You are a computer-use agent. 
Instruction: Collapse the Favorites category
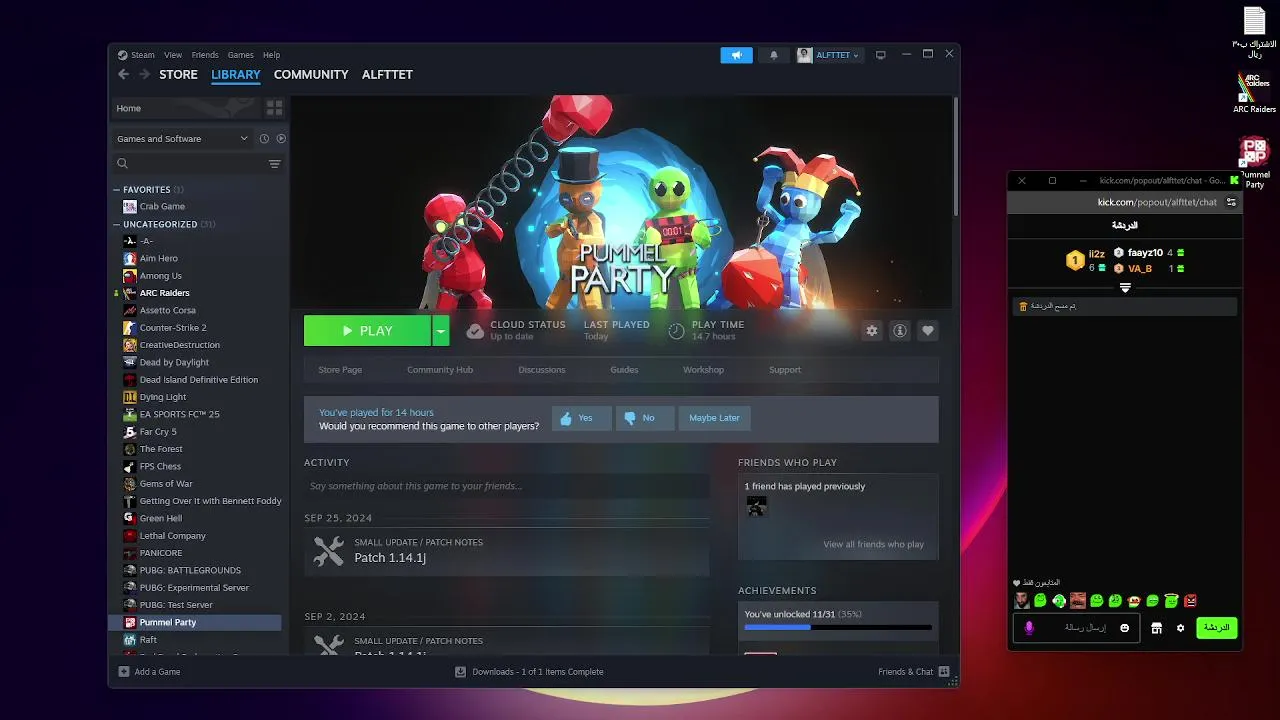click(x=116, y=190)
